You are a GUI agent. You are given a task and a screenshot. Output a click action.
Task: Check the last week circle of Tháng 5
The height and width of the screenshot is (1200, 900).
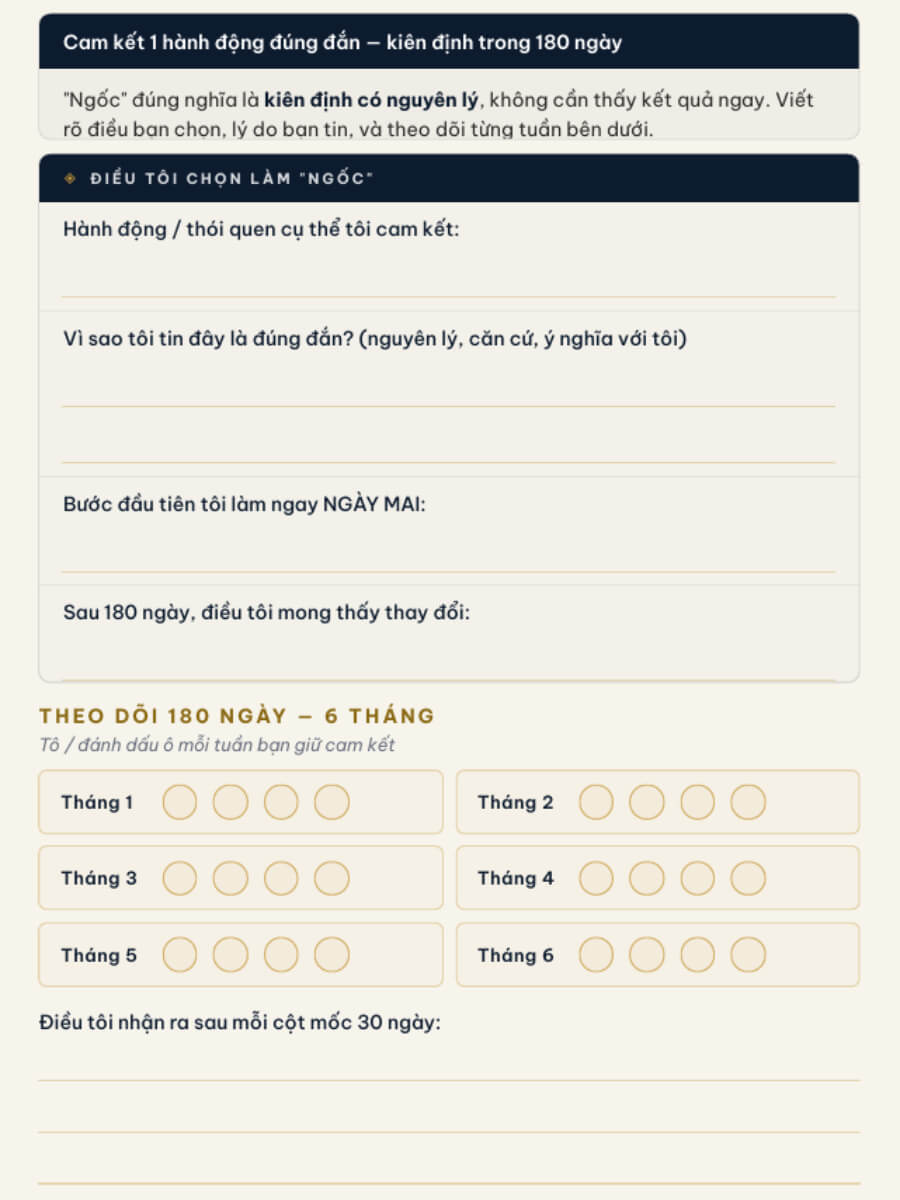coord(332,955)
